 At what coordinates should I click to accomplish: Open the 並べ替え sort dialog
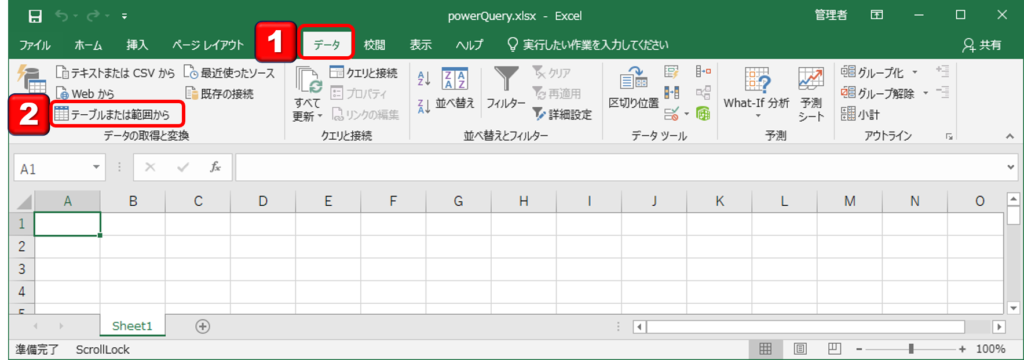pos(455,89)
